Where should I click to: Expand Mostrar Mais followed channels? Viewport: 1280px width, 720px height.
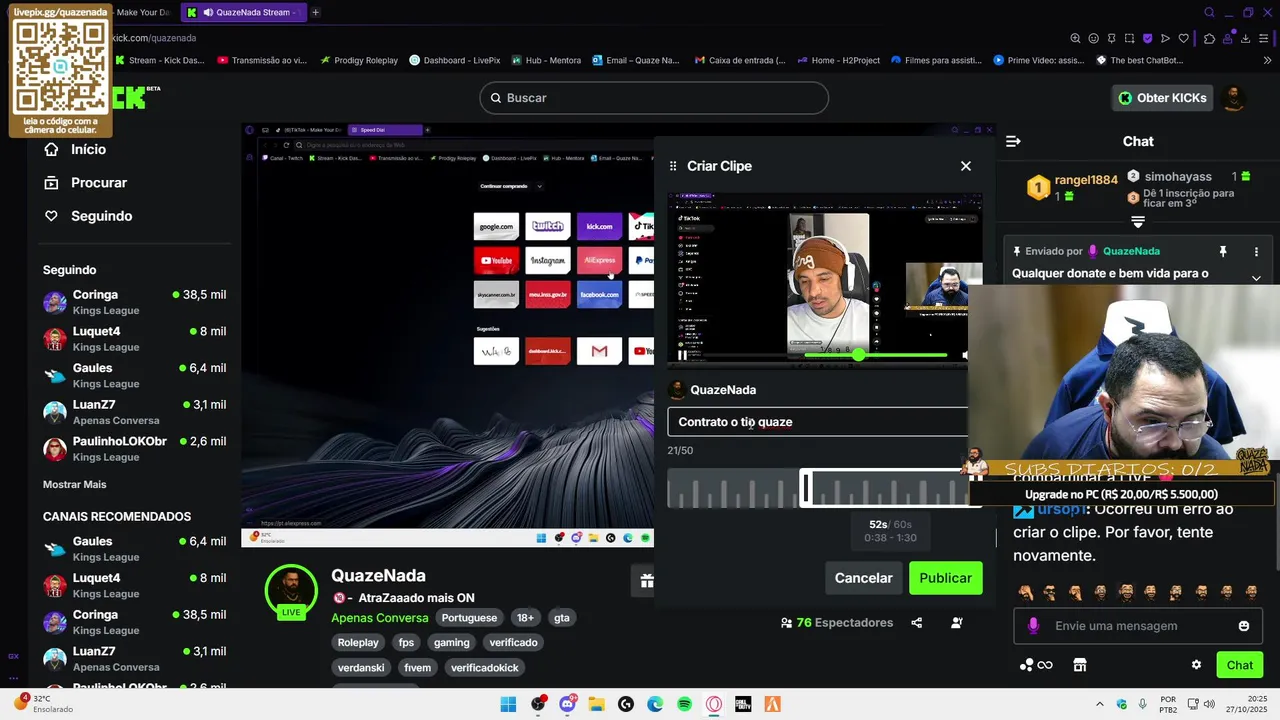(74, 484)
